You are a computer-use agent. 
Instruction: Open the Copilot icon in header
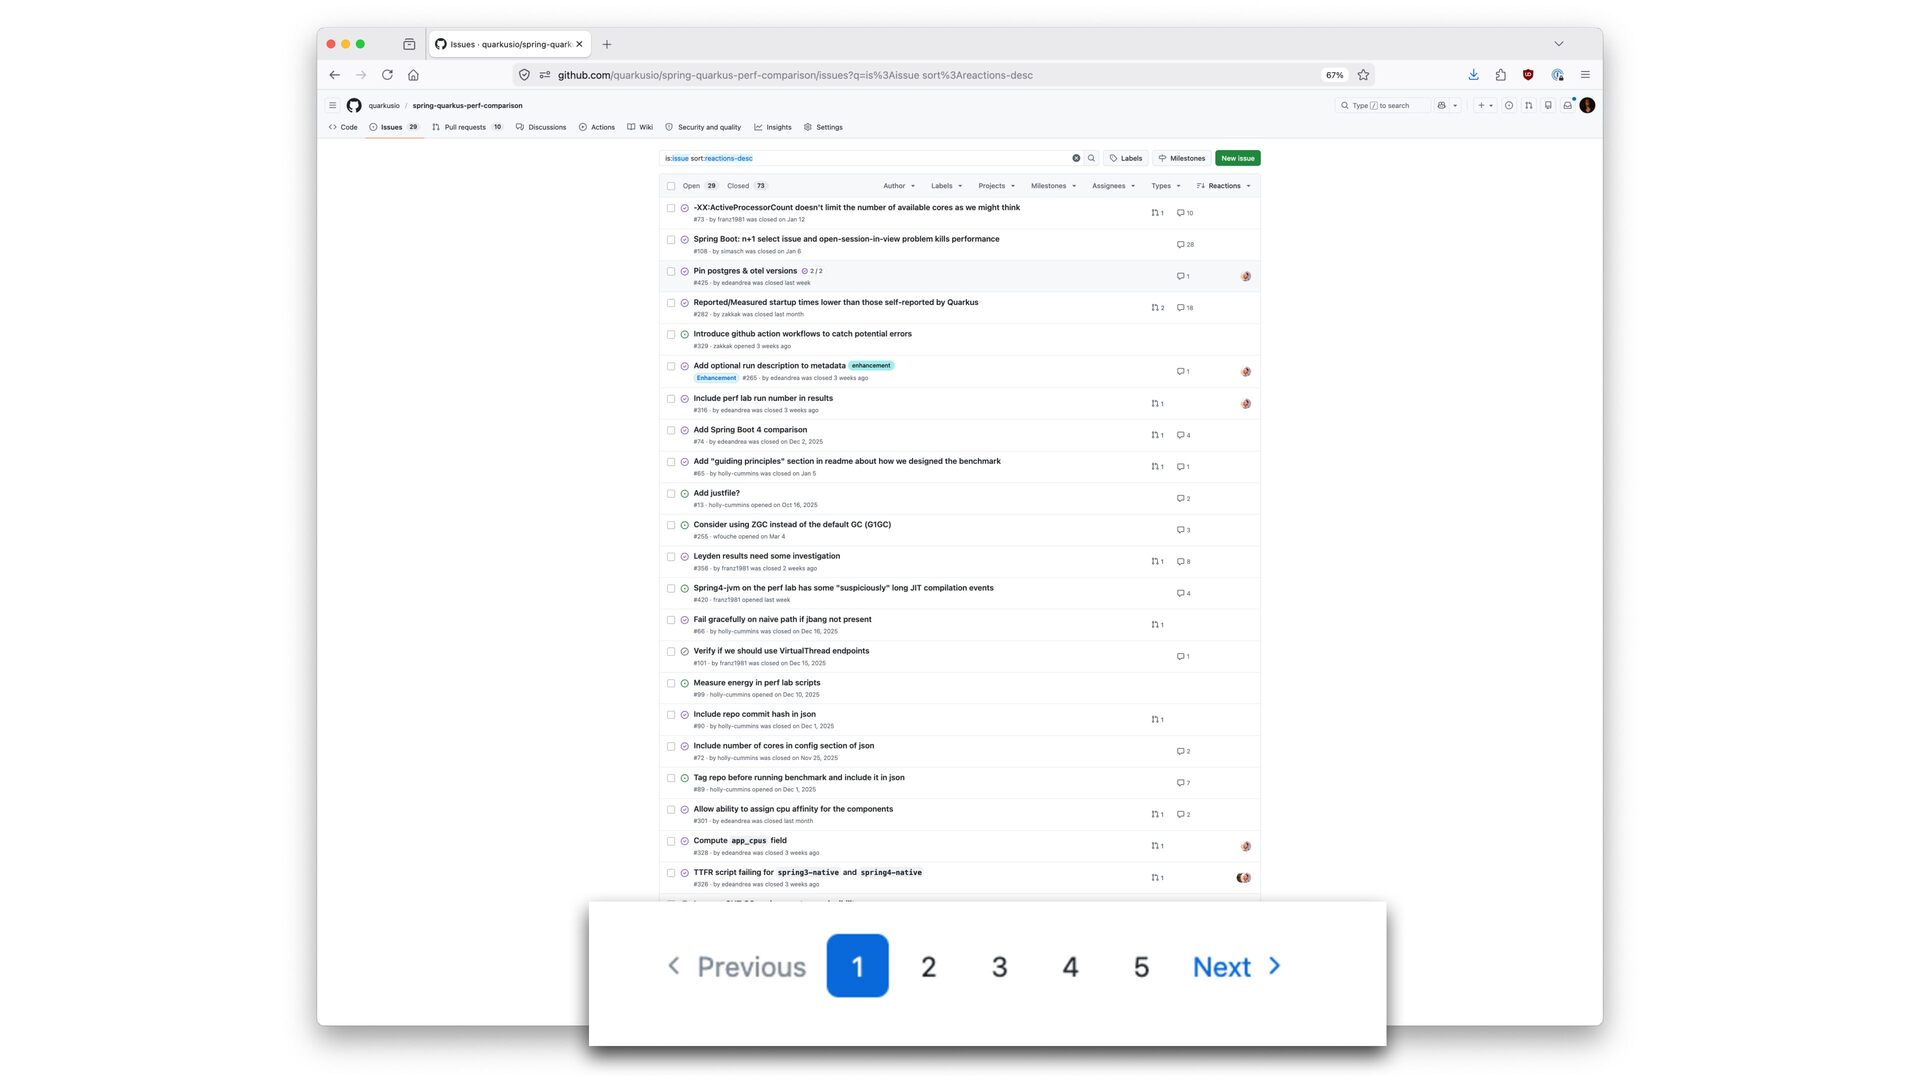tap(1441, 105)
